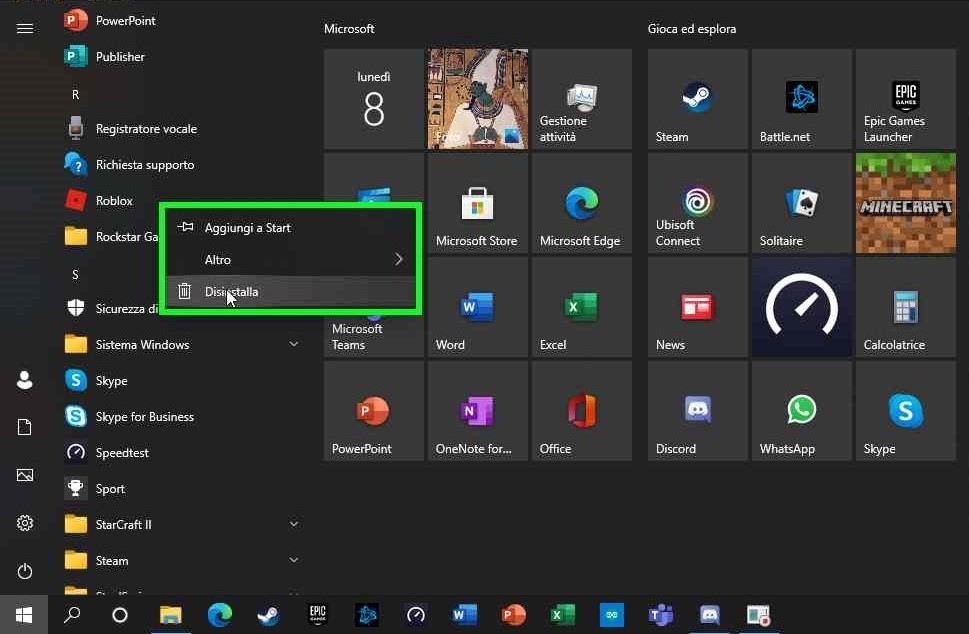969x634 pixels.
Task: Open the Pictures shortcut in Start rail
Action: point(25,475)
